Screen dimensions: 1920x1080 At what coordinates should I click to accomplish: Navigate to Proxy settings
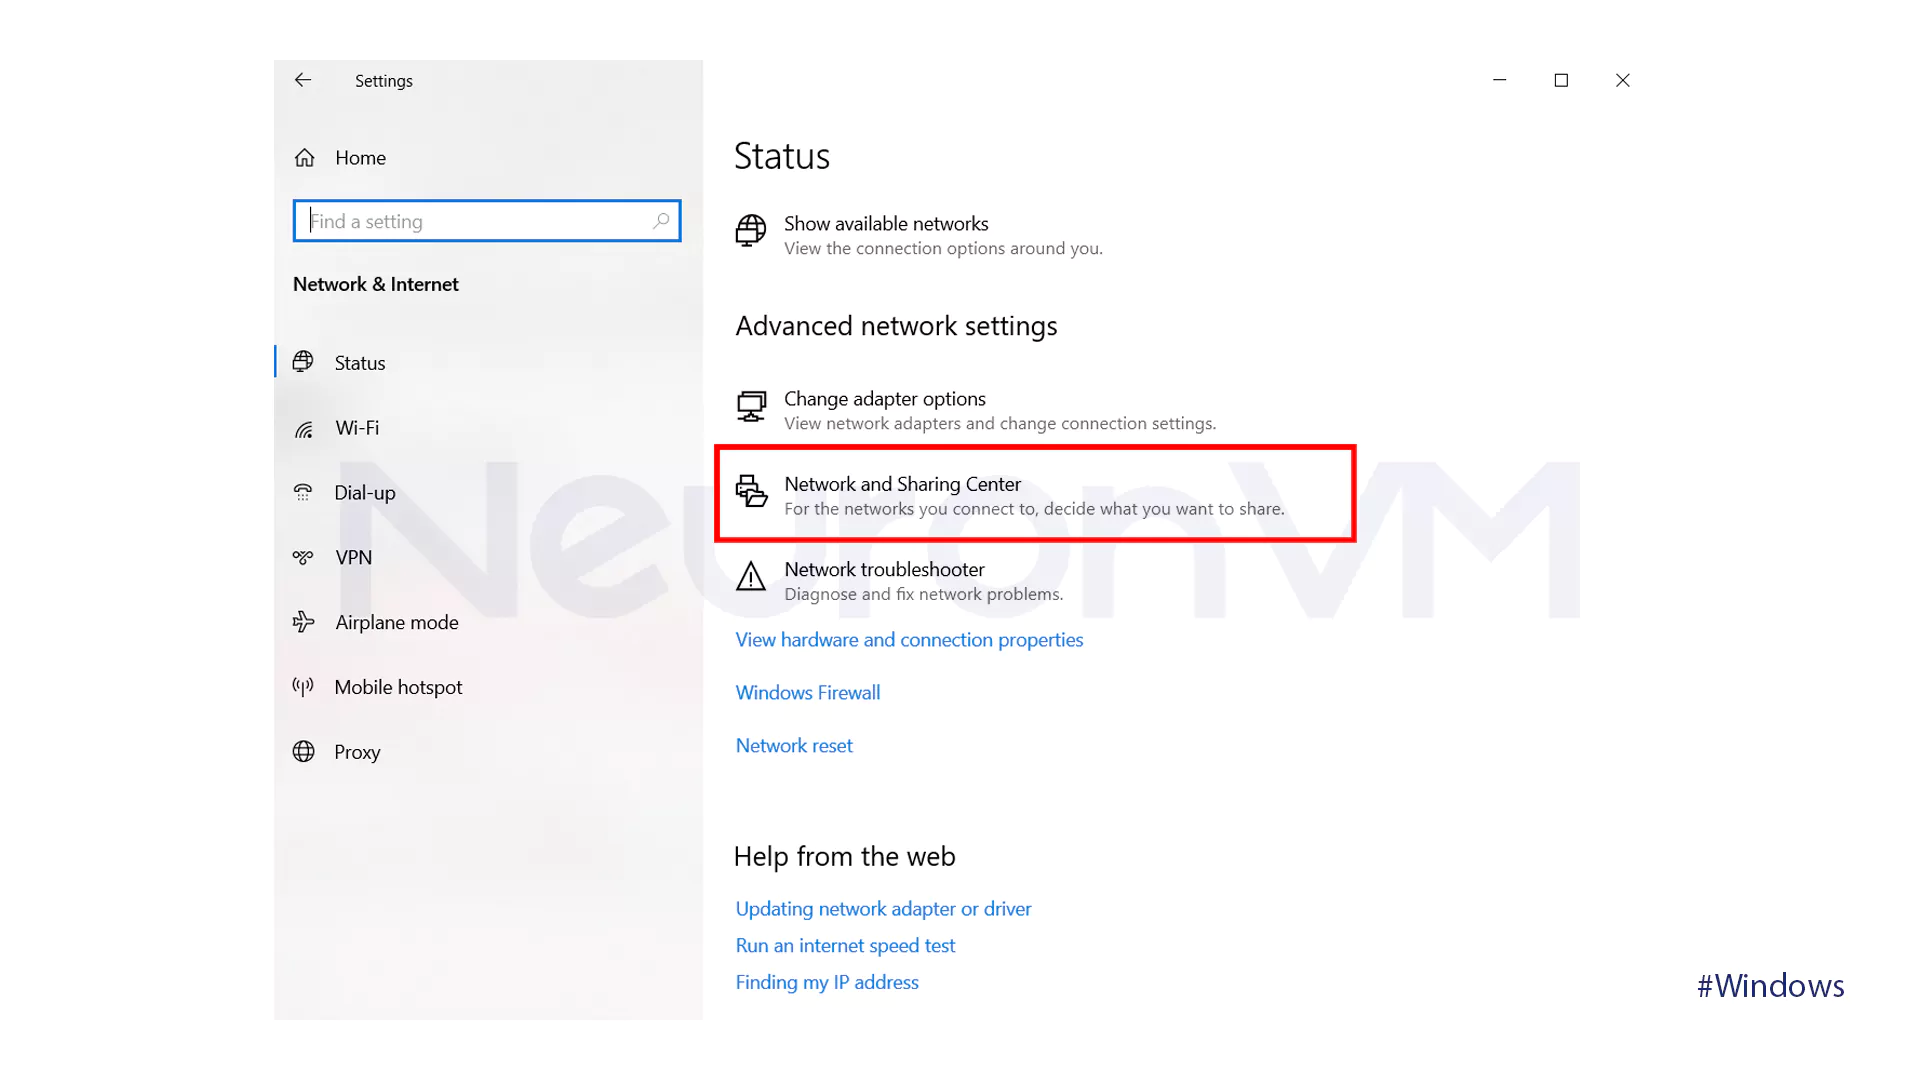(357, 752)
